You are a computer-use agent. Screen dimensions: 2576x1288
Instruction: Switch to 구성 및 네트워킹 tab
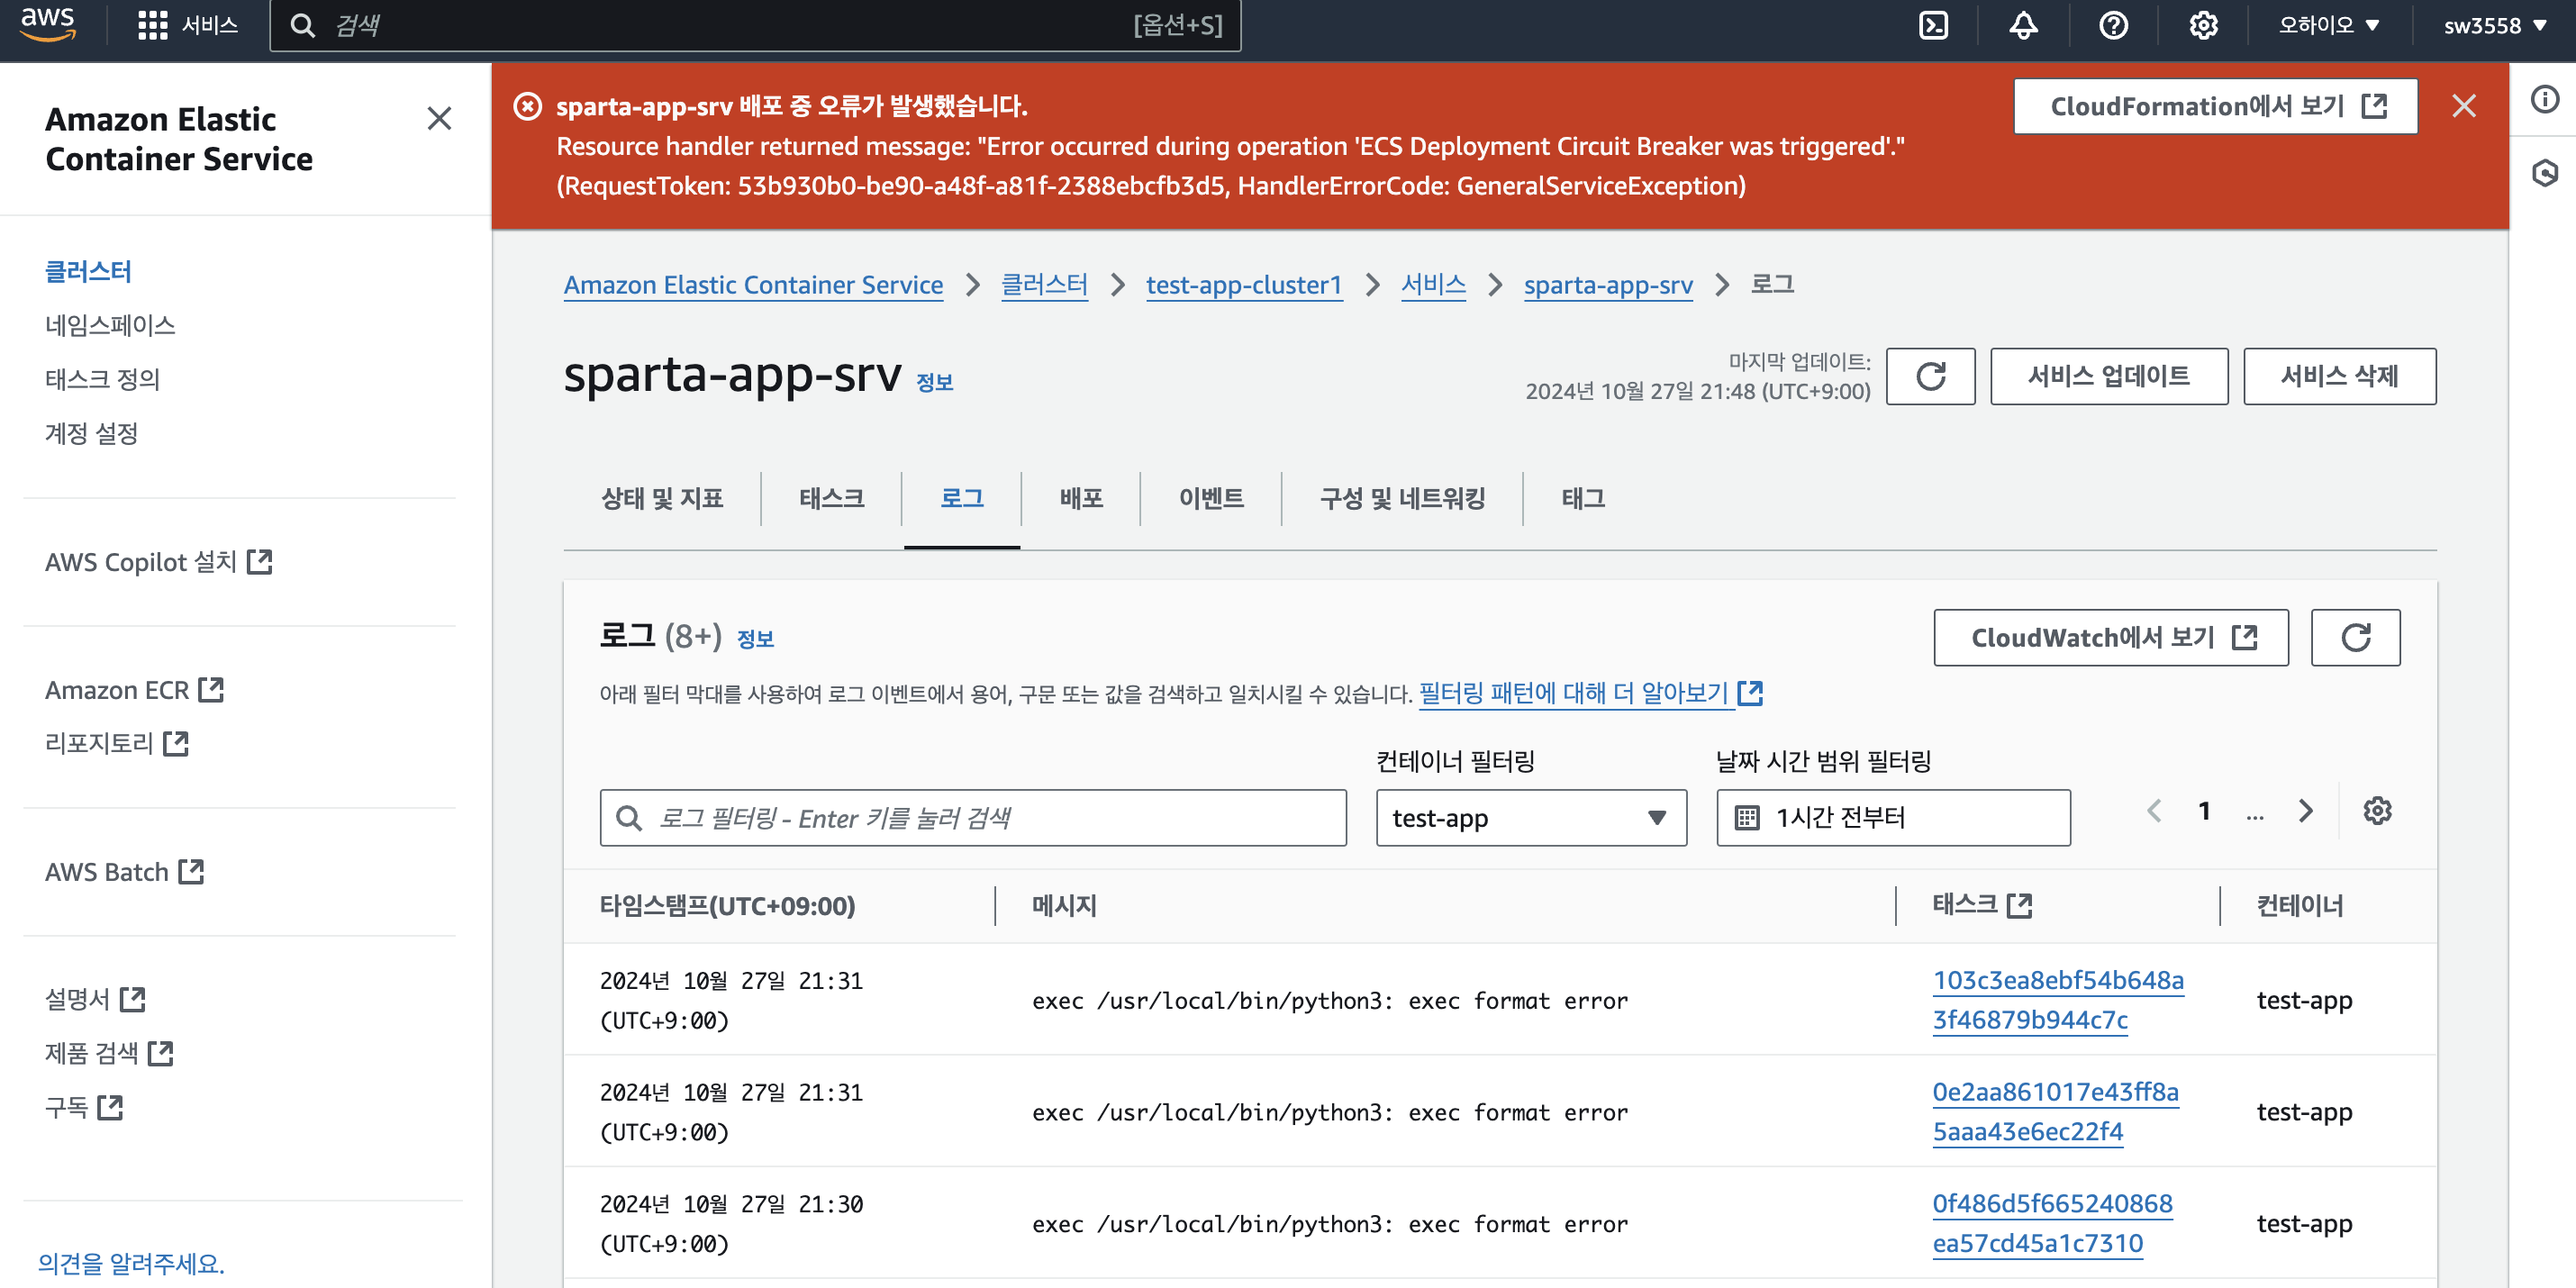(1402, 498)
